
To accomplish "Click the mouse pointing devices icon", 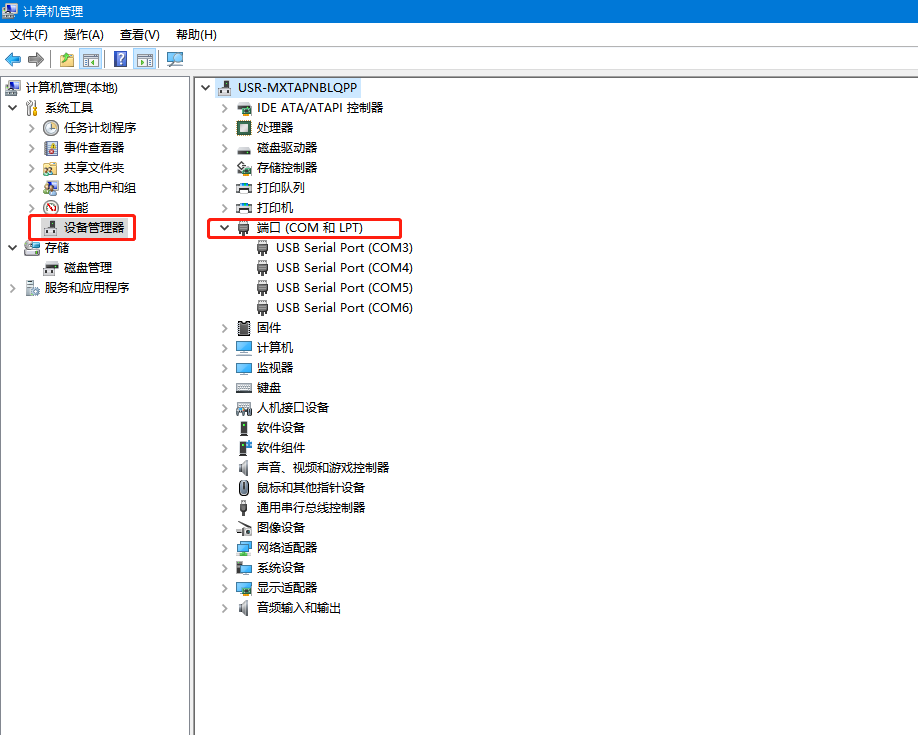I will tap(244, 488).
